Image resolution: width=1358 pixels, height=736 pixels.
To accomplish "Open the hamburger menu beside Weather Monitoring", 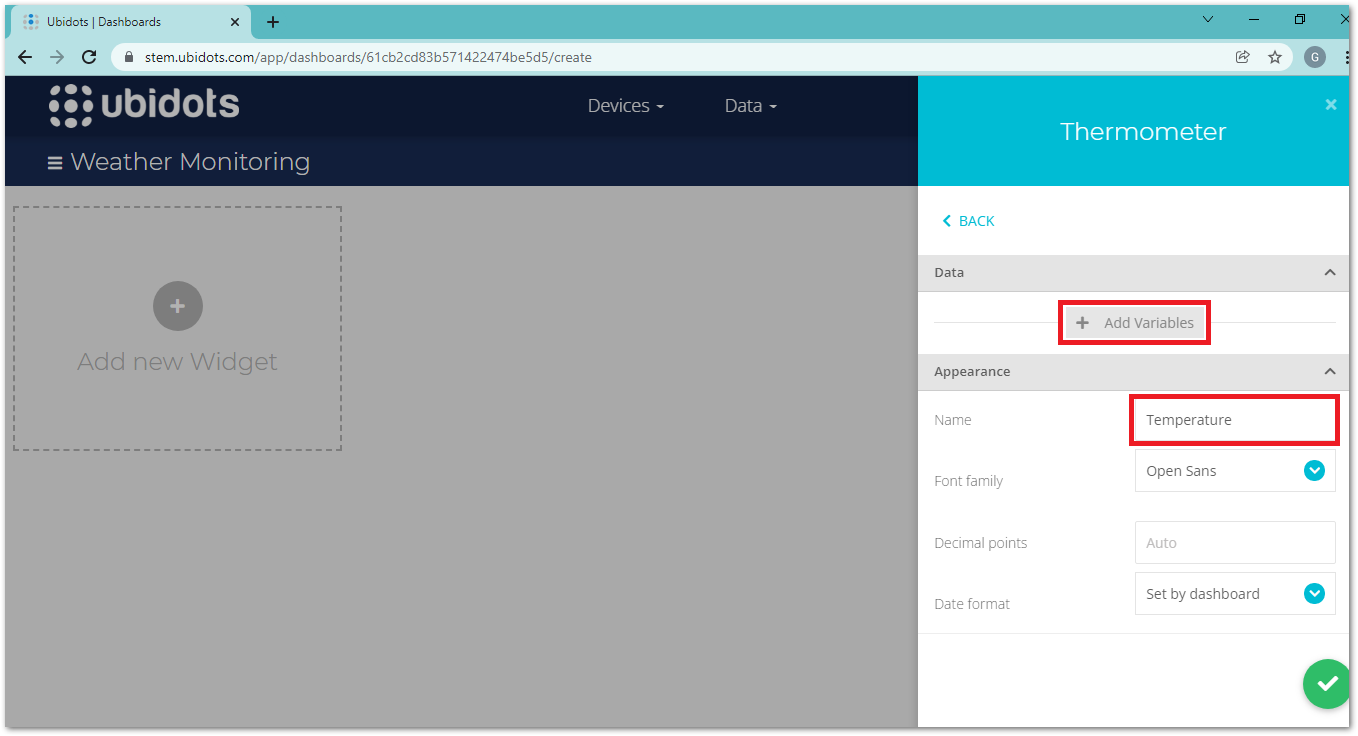I will click(55, 163).
